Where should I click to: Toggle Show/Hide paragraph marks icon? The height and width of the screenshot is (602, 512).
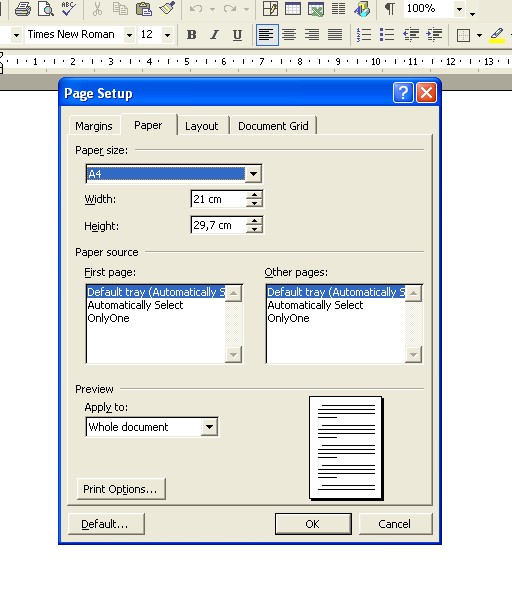[x=390, y=8]
